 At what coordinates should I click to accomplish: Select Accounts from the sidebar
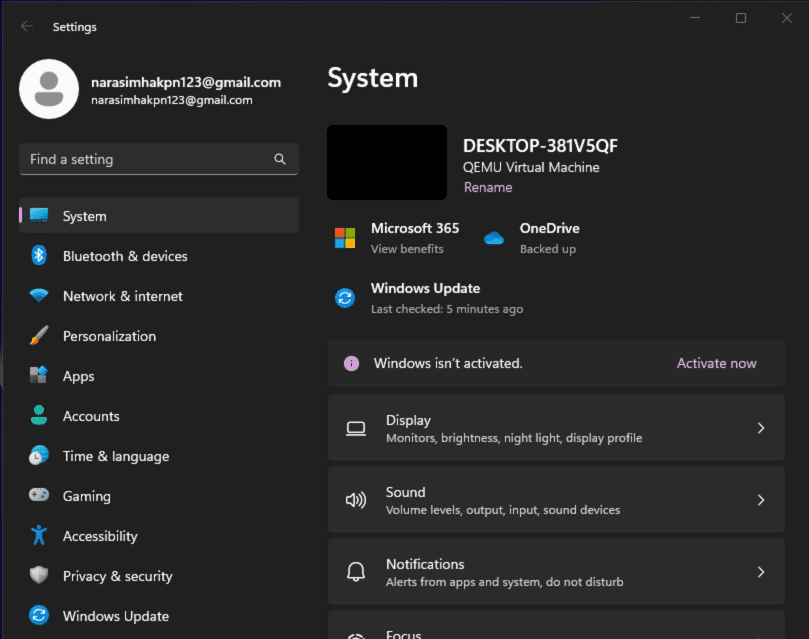click(91, 416)
